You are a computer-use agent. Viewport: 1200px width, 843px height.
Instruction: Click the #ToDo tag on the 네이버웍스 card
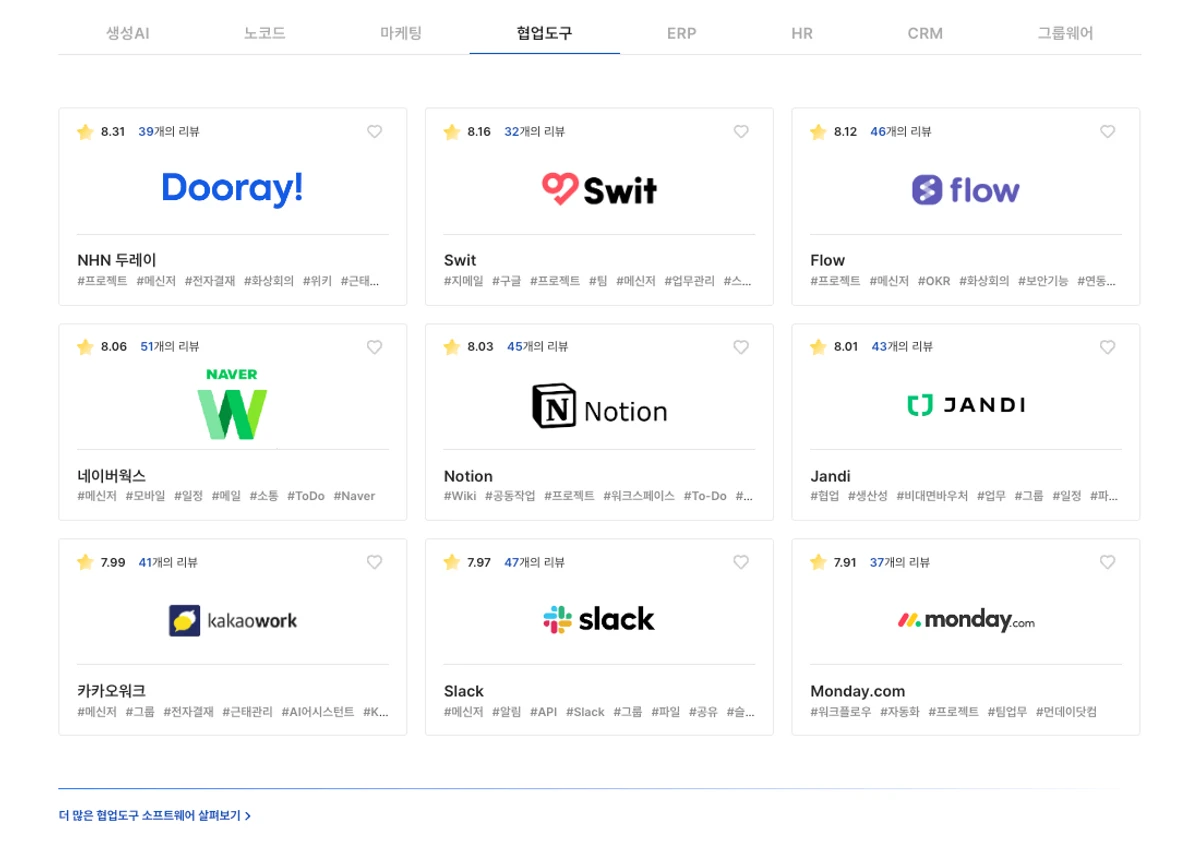306,496
